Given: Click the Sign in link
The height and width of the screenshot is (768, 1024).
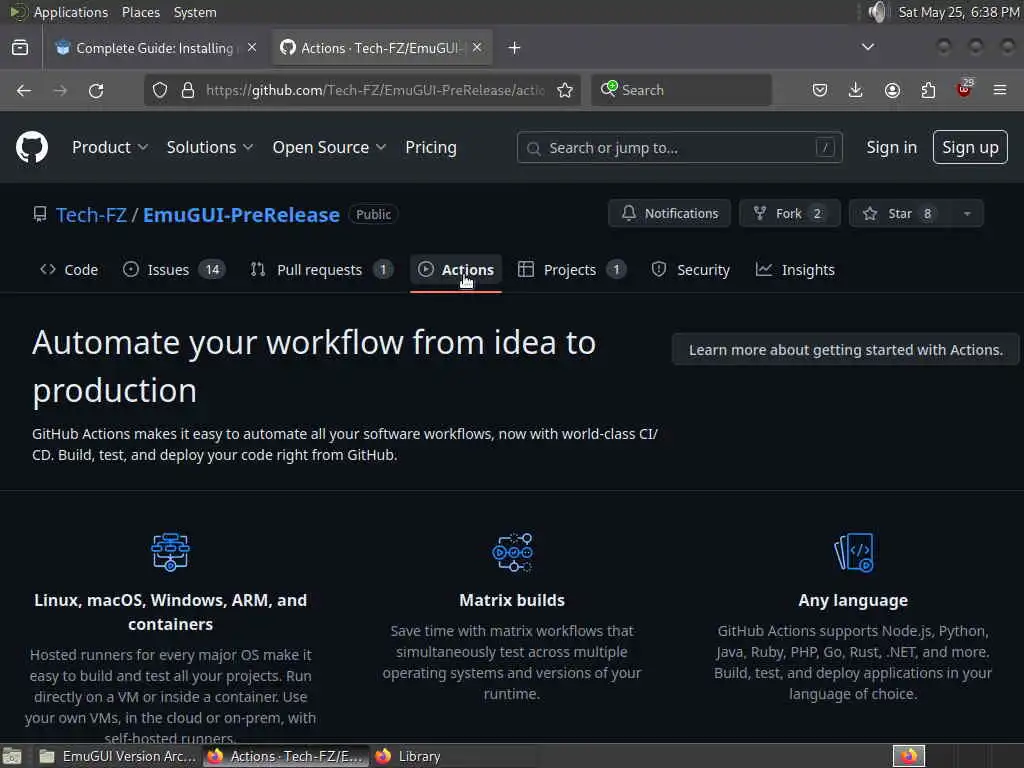Looking at the screenshot, I should (891, 148).
